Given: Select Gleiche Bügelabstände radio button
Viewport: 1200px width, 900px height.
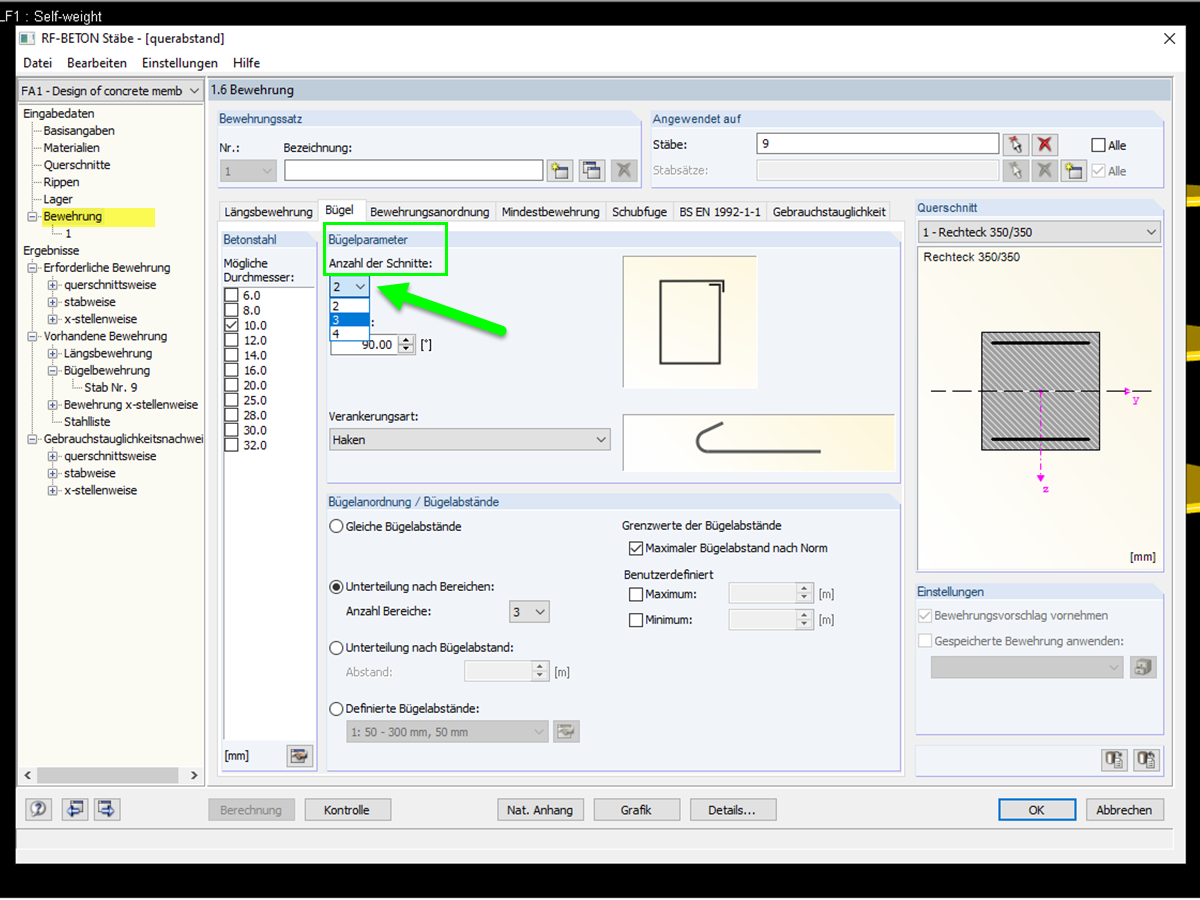Looking at the screenshot, I should [337, 526].
